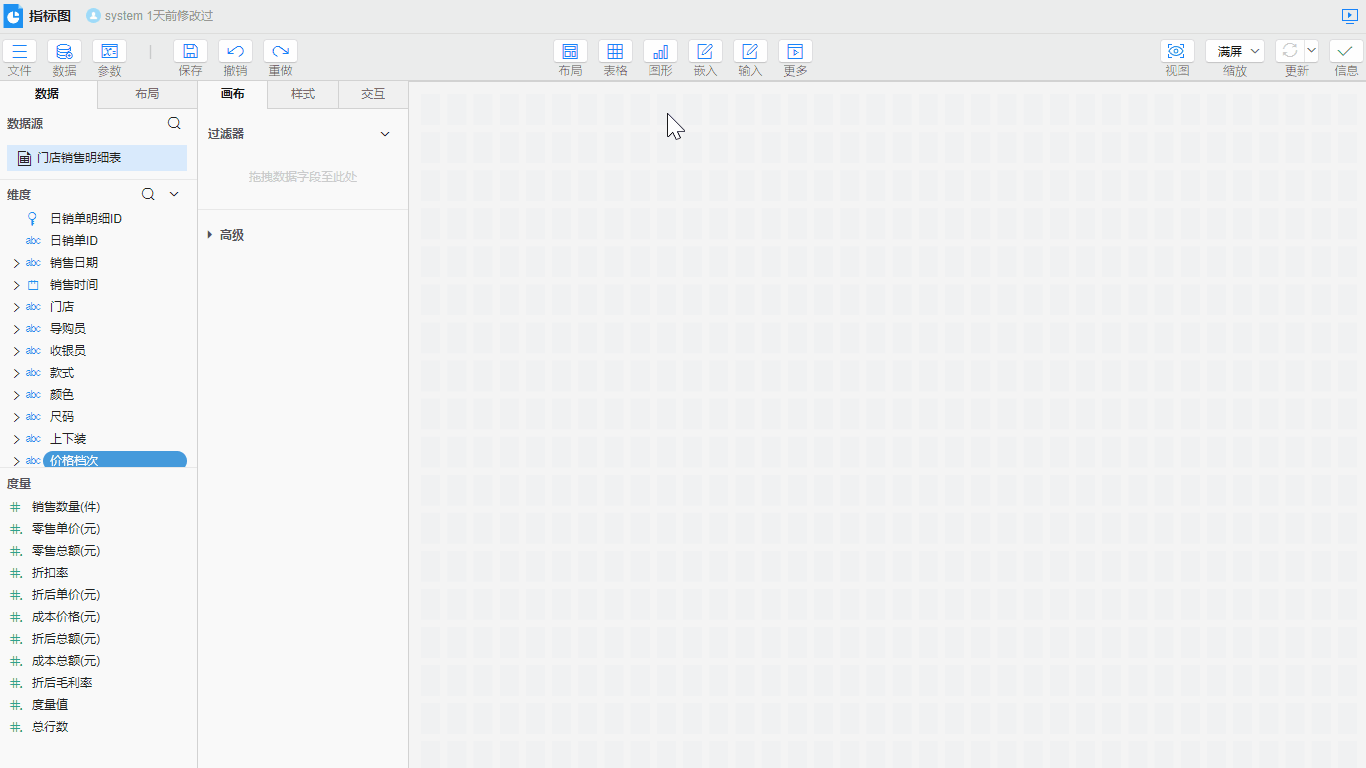Switch to the 布局 layout tab in left panel

pos(147,94)
